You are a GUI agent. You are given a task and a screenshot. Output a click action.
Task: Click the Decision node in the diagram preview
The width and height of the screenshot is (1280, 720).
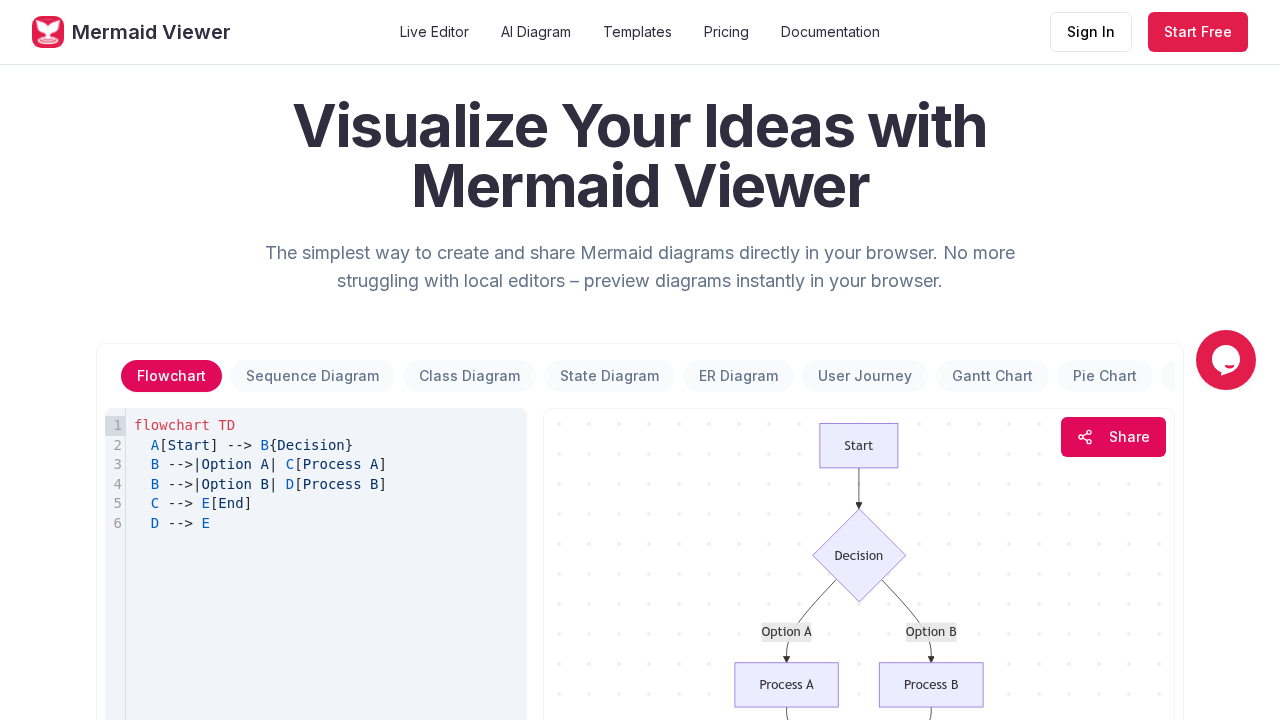[858, 555]
